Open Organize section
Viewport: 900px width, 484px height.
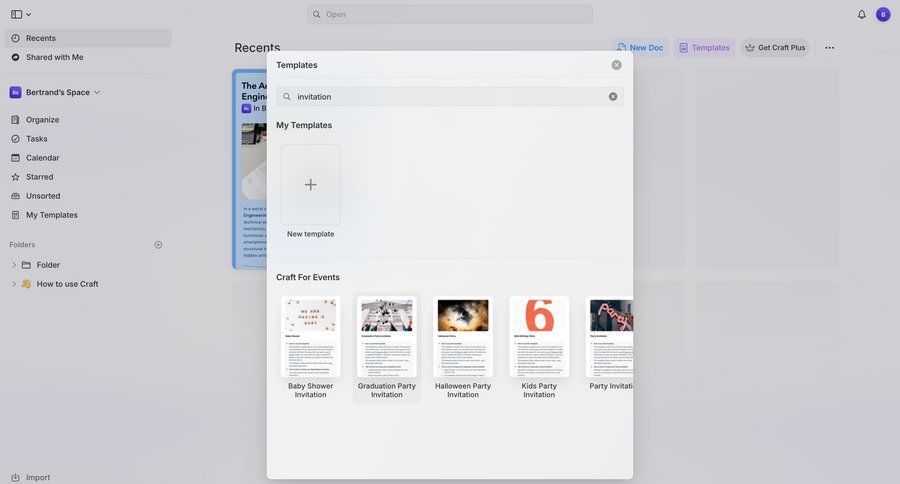pos(42,119)
